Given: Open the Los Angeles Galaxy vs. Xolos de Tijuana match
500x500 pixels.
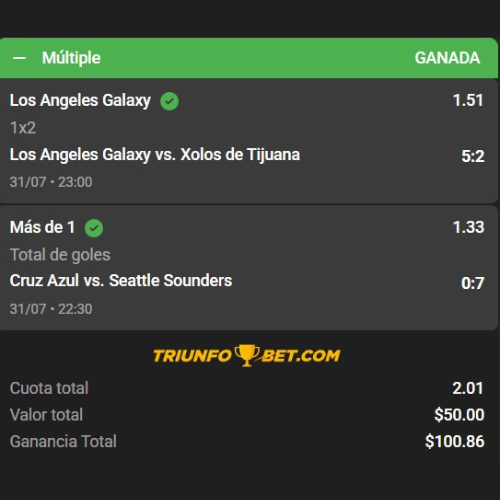Looking at the screenshot, I should pos(155,155).
